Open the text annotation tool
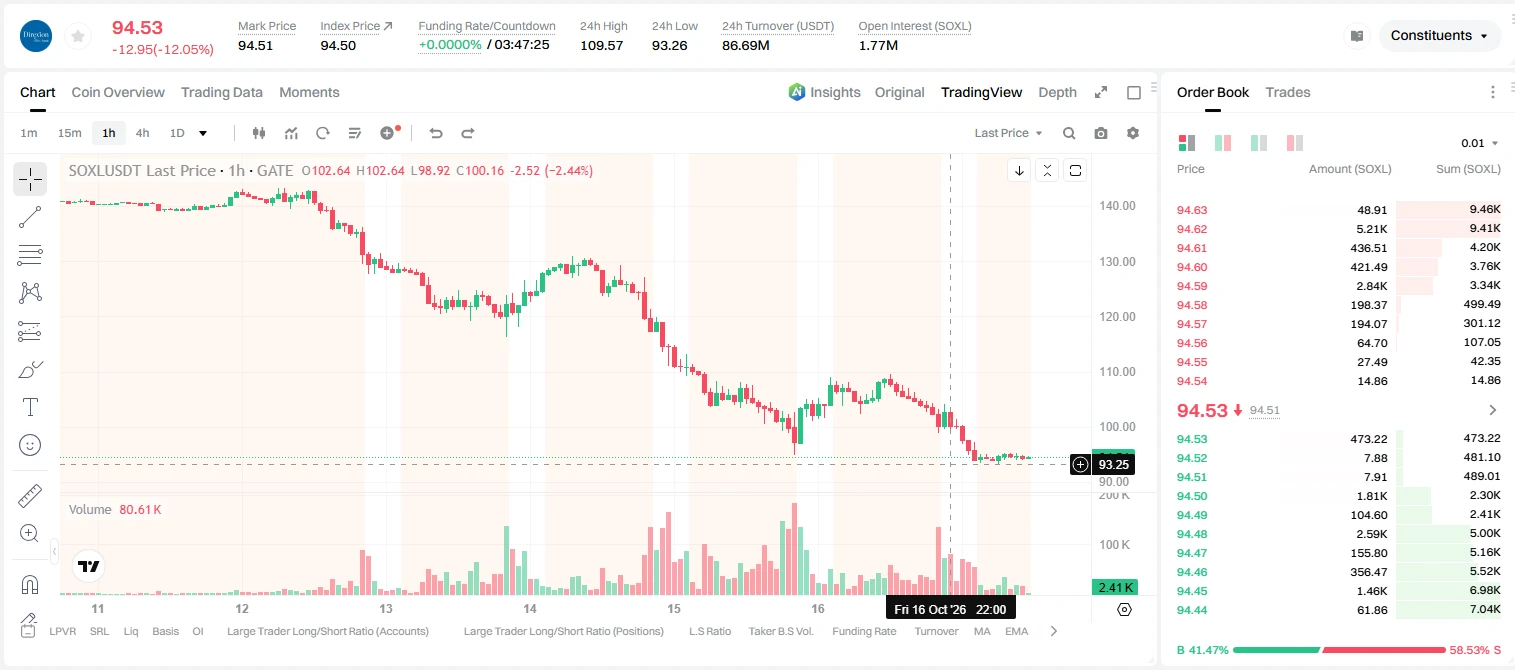Screen dimensions: 1515x670 (30, 407)
